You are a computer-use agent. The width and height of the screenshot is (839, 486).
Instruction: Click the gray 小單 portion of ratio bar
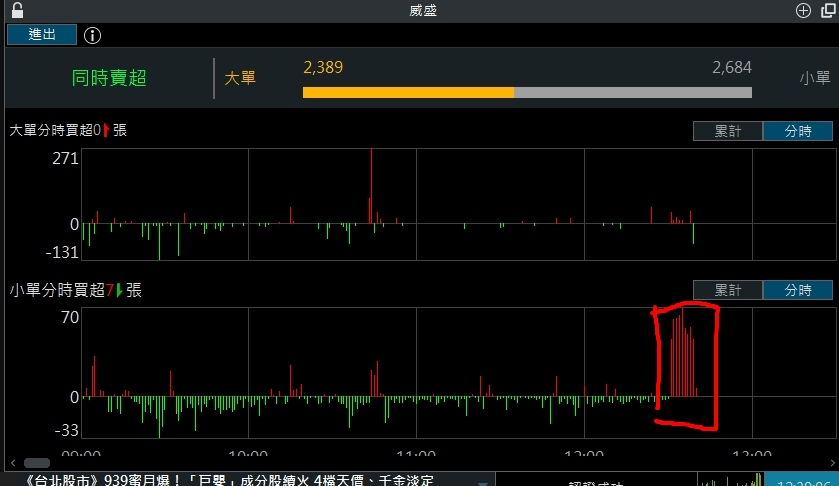(x=632, y=92)
